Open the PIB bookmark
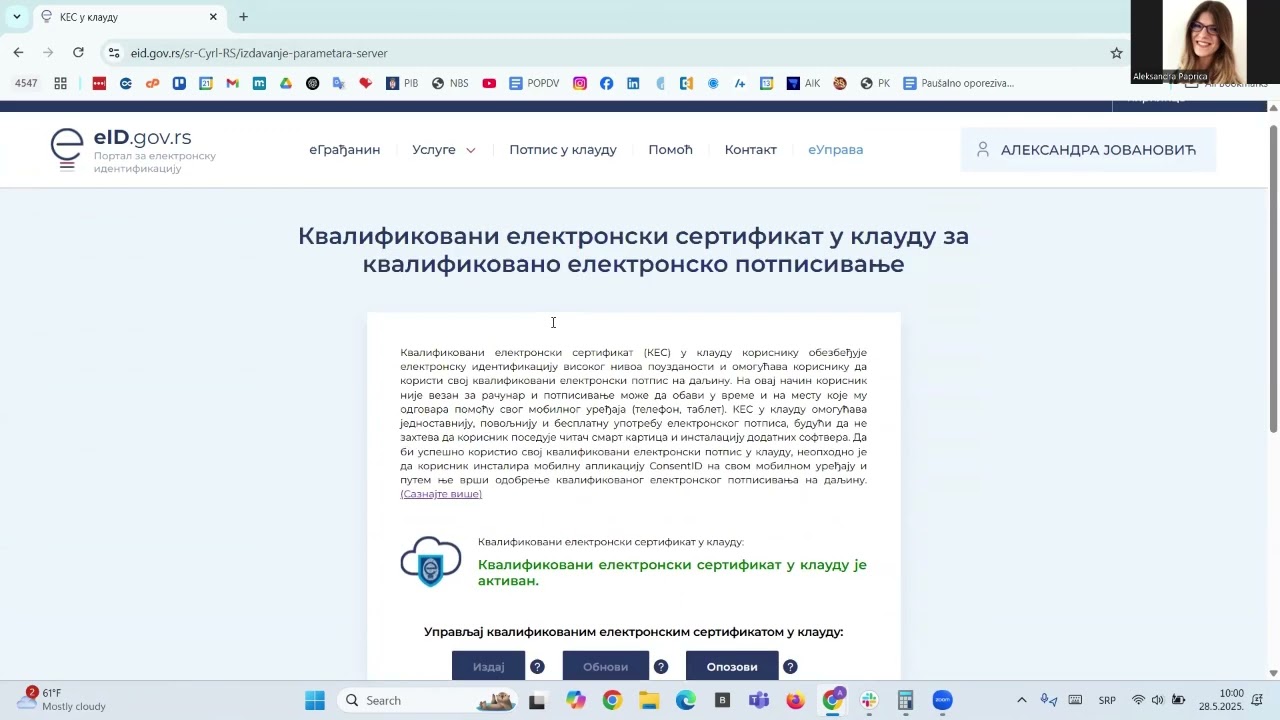 pos(402,84)
